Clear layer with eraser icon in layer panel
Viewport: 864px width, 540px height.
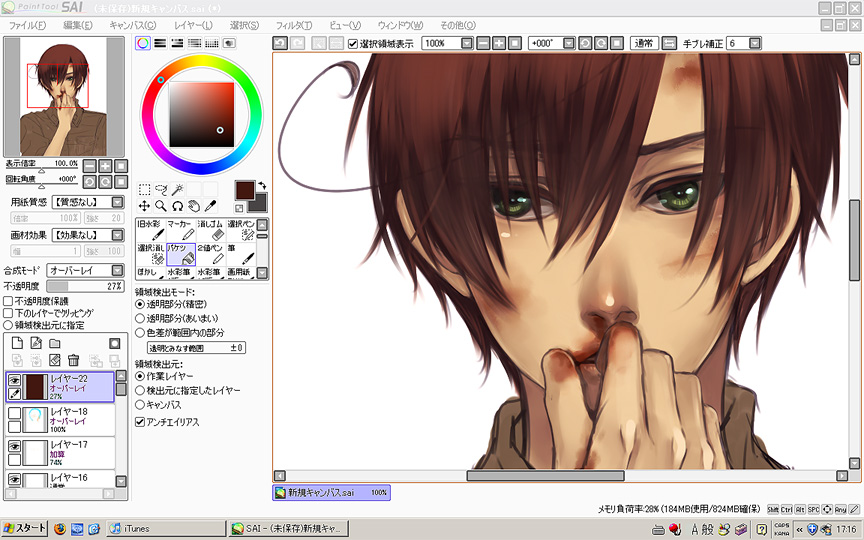55,360
